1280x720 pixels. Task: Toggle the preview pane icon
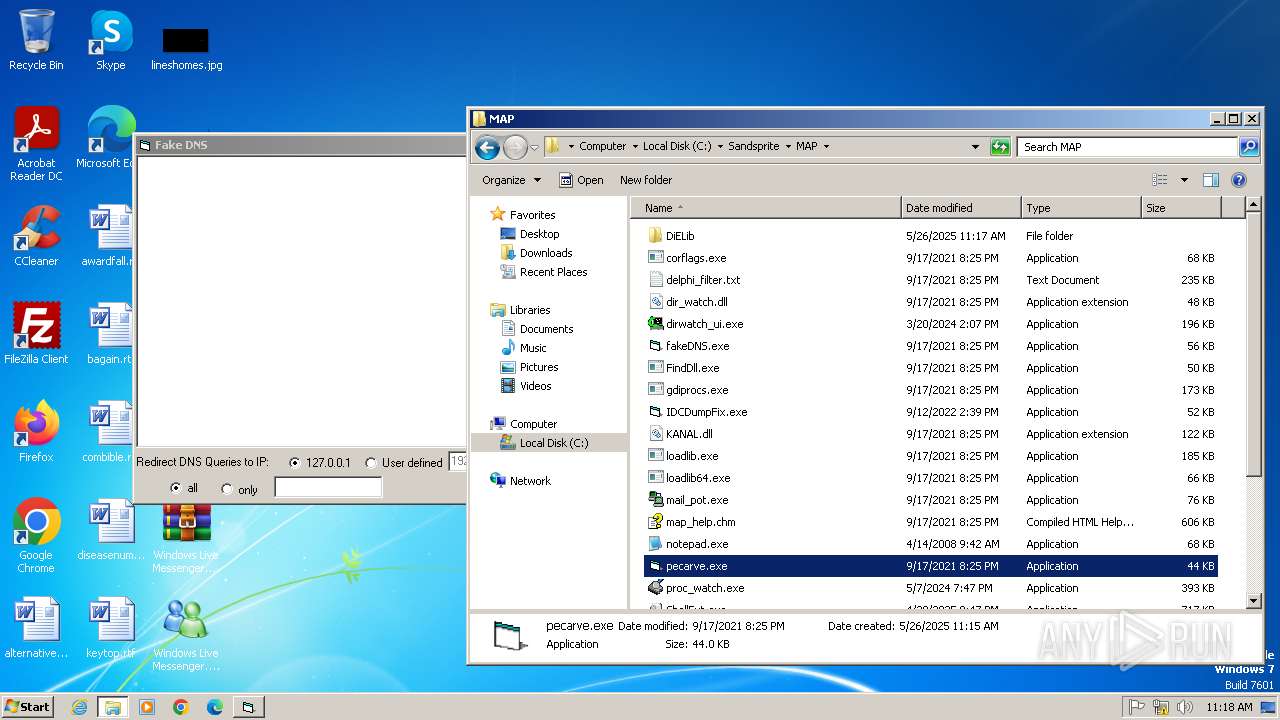[x=1211, y=180]
